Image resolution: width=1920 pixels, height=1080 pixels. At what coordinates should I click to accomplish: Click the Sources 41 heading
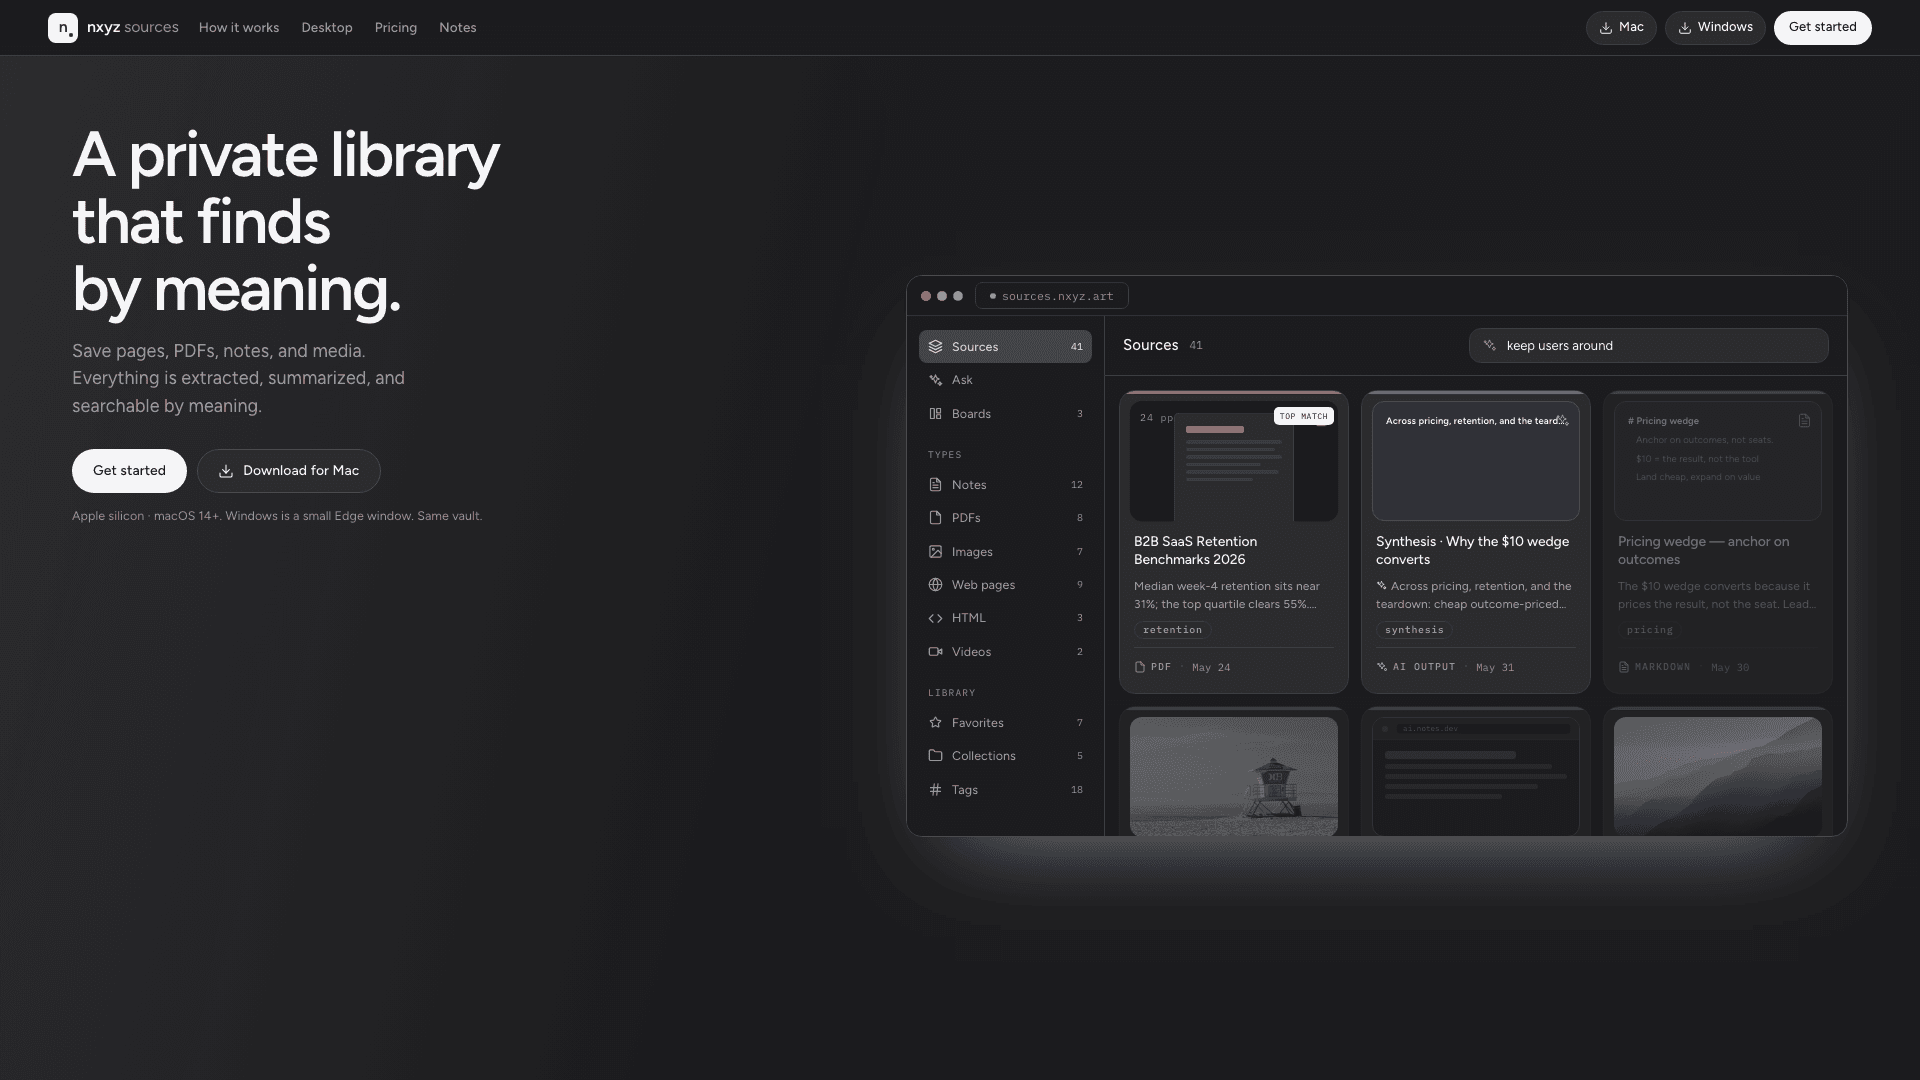[1163, 345]
